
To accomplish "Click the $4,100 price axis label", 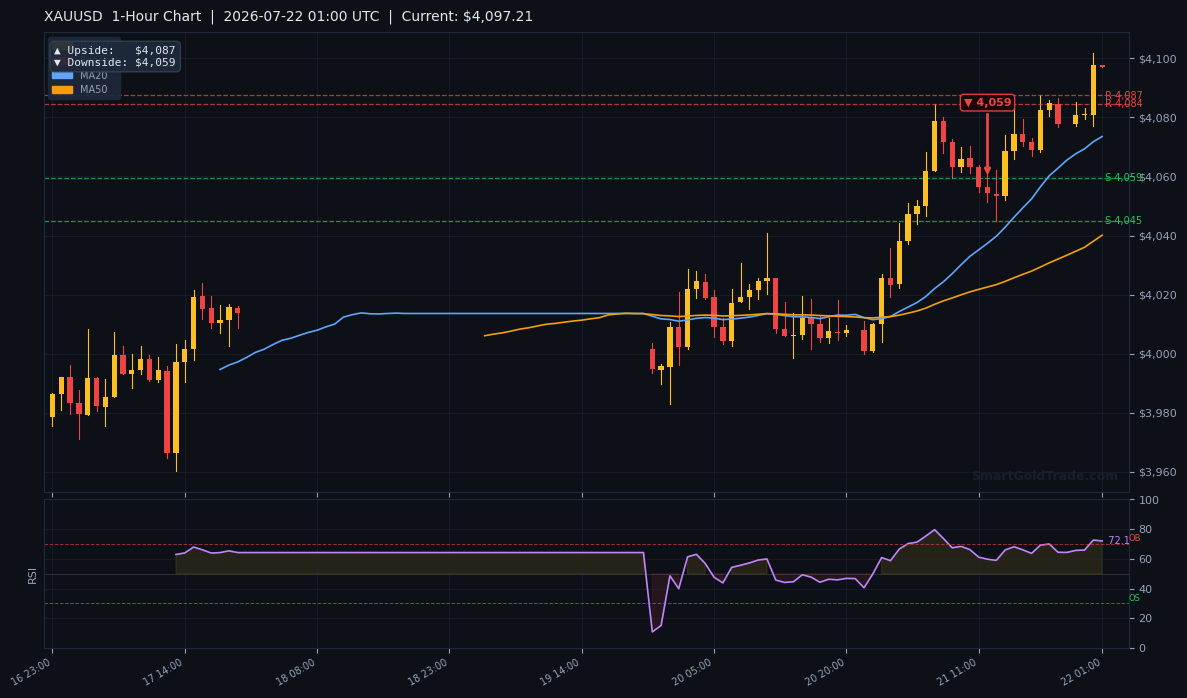I will pos(1157,59).
